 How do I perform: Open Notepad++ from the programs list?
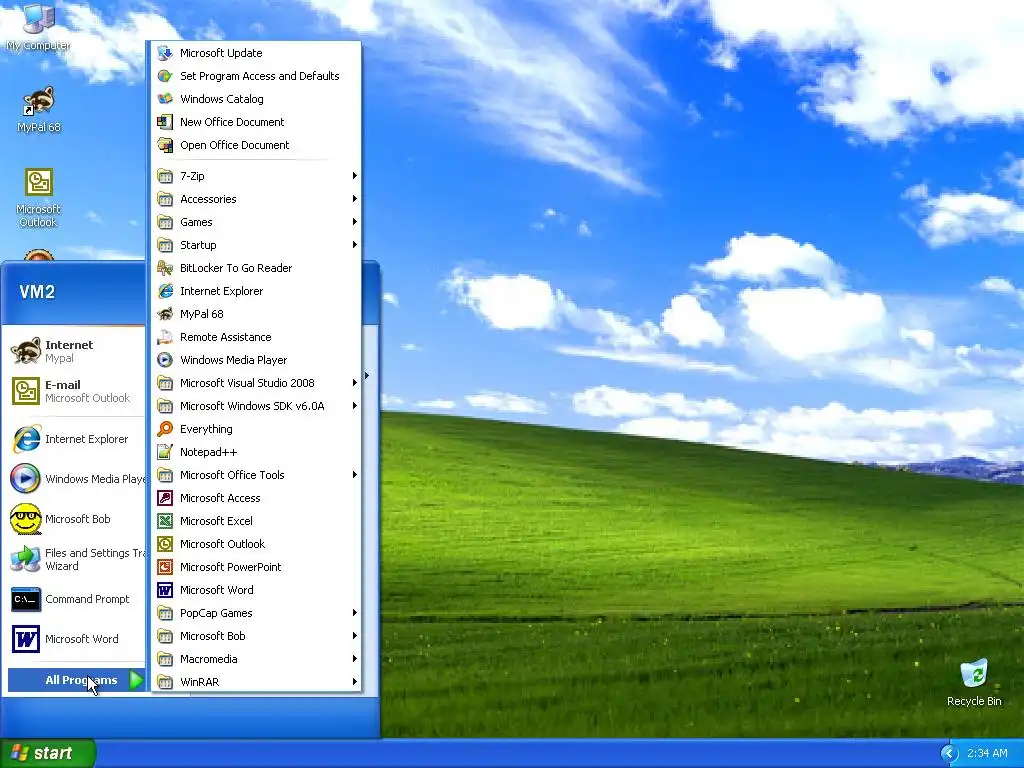pyautogui.click(x=256, y=452)
